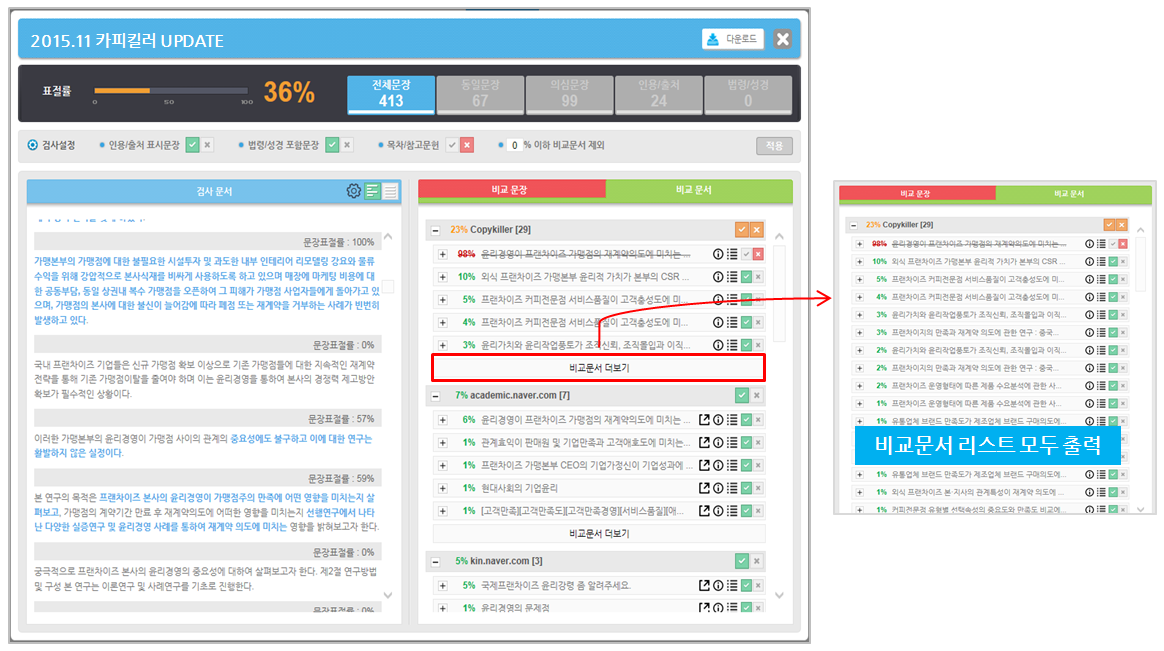Open list view for the 98% entry
Viewport: 1164px width, 651px height.
click(x=732, y=254)
